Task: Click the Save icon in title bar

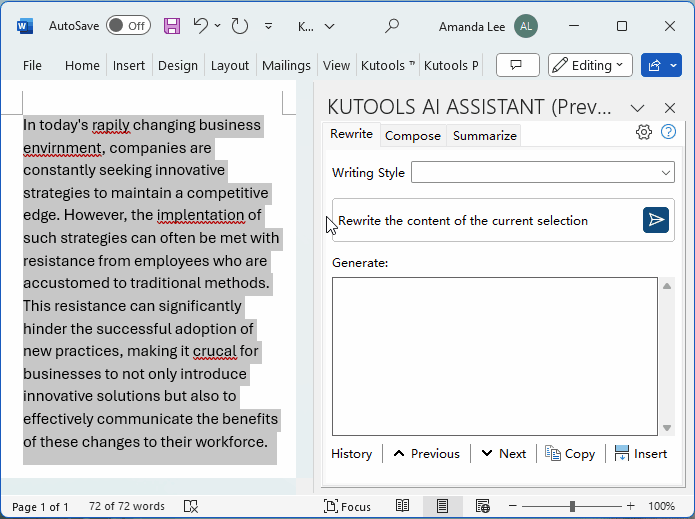Action: click(x=172, y=26)
